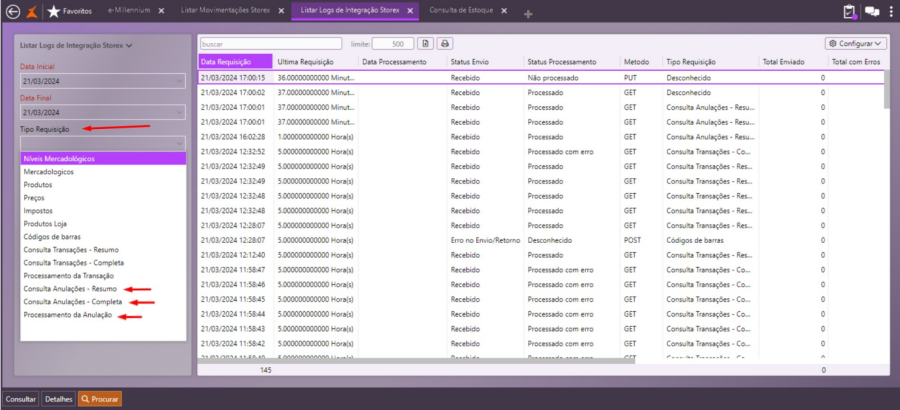
Task: Close the Listar Movimentações Storex tab
Action: [x=279, y=11]
